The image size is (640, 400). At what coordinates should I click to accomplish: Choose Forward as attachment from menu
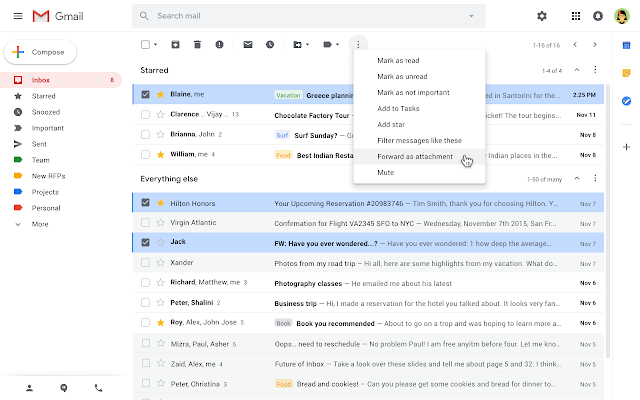tap(415, 157)
